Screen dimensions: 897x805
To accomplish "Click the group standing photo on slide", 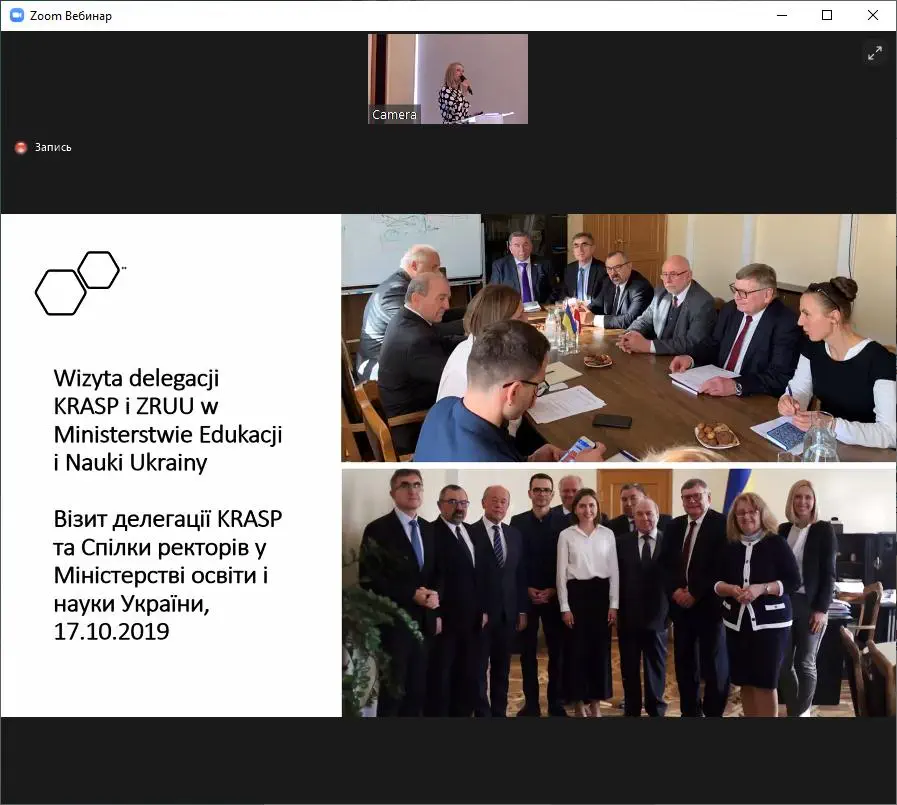I will [619, 593].
